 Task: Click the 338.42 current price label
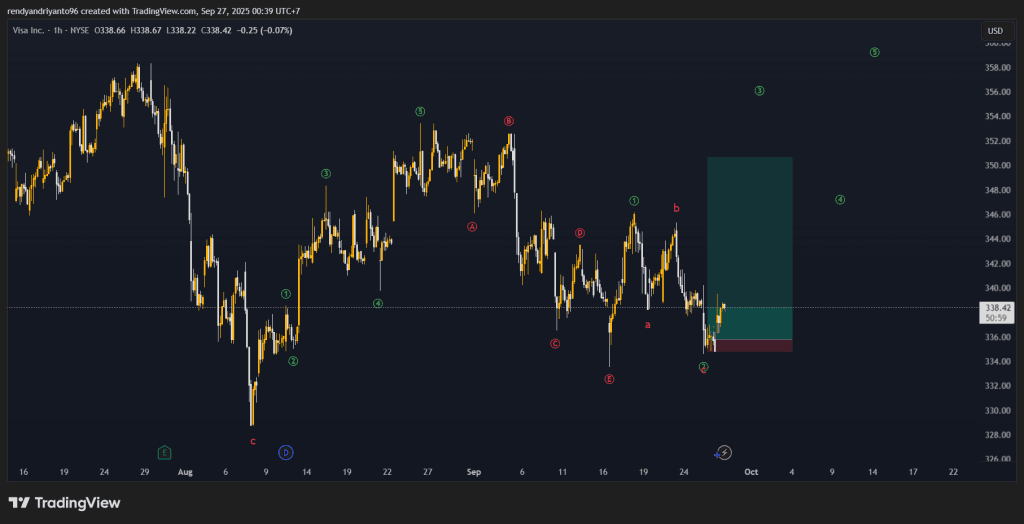click(999, 308)
